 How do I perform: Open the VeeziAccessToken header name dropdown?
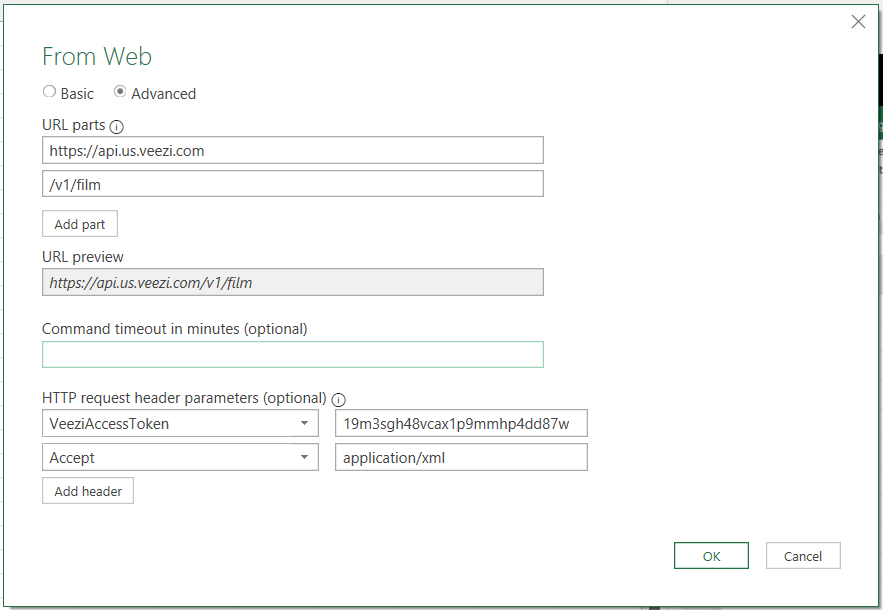[303, 423]
